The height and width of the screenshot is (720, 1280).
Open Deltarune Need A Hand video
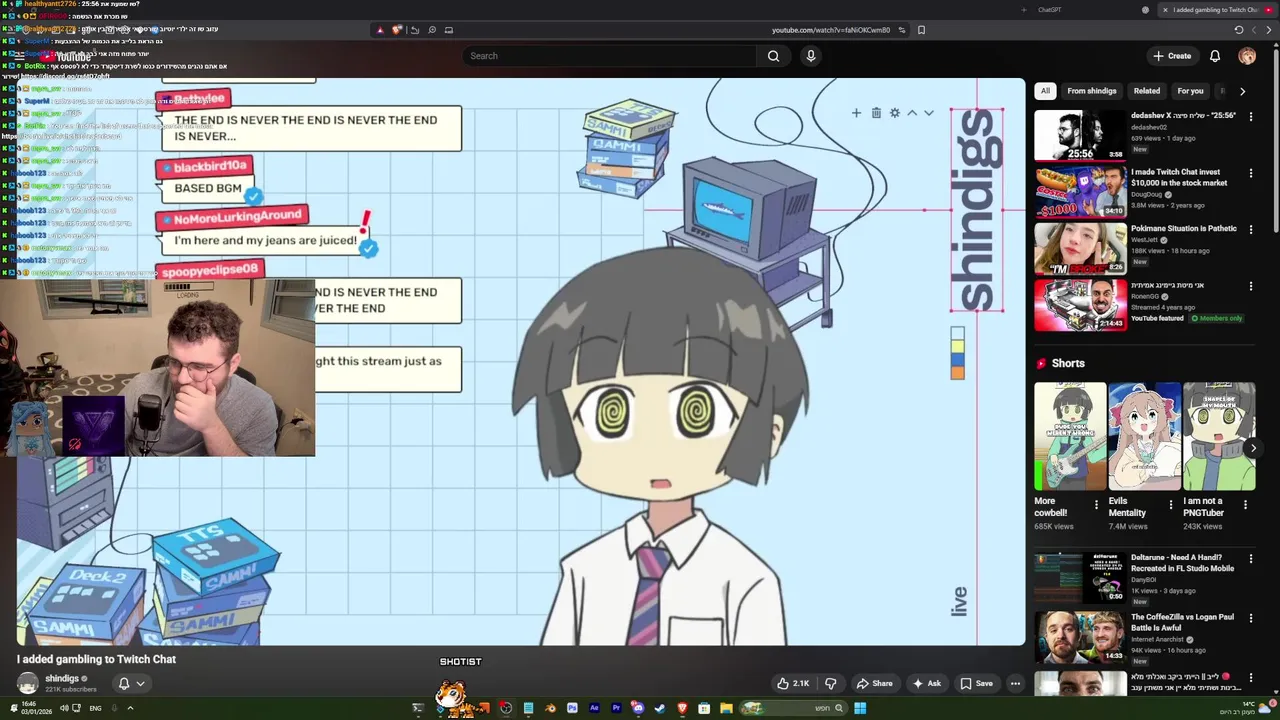[x=1080, y=577]
